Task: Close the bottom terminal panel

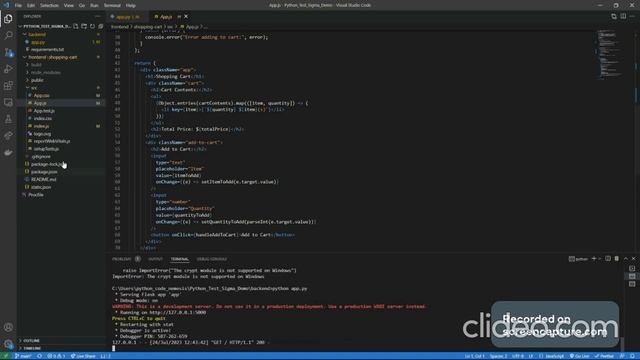Action: click(x=633, y=259)
